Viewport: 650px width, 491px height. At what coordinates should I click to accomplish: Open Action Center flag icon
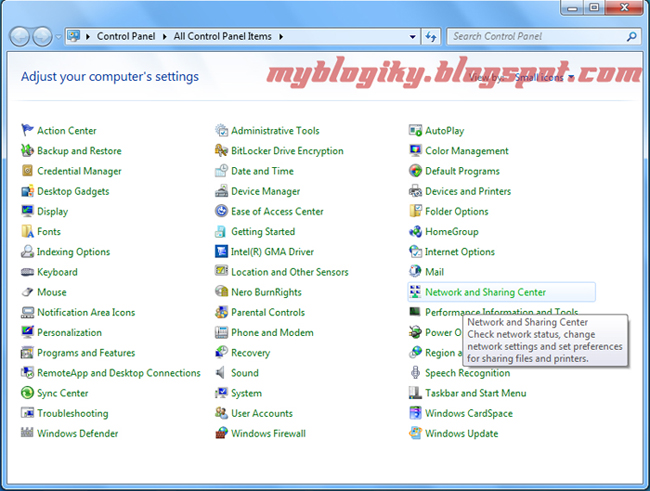(27, 130)
